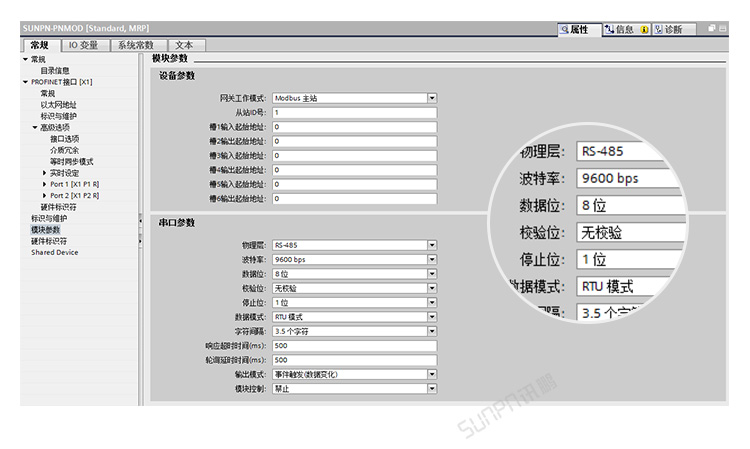Expand the 实时设定 tree node
The image size is (750, 449).
tap(44, 173)
